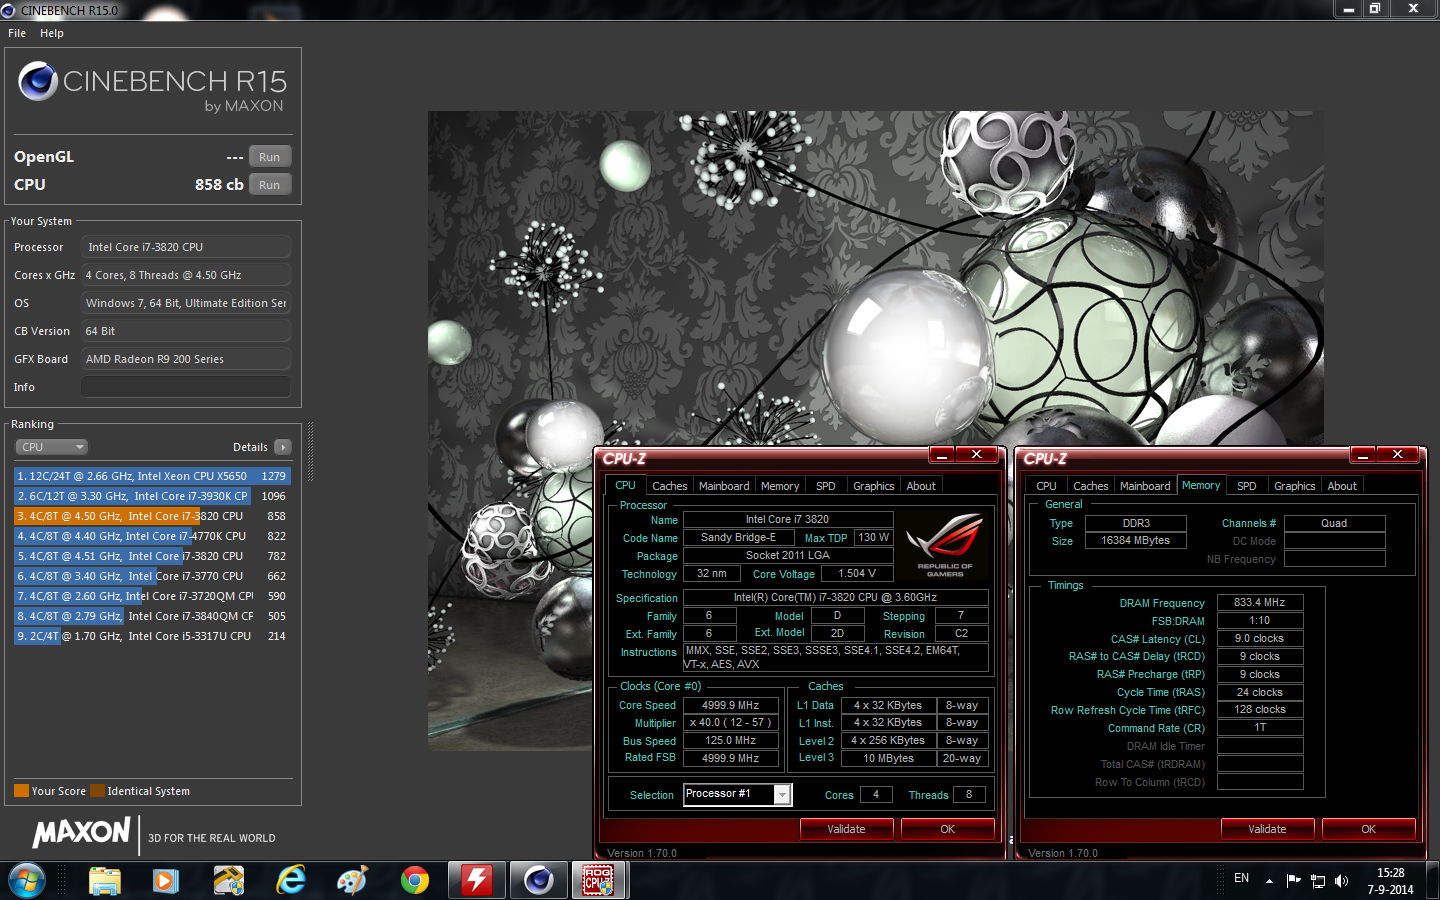Screen dimensions: 1440x900
Task: Open the red lightning bolt taskbar app
Action: click(477, 881)
